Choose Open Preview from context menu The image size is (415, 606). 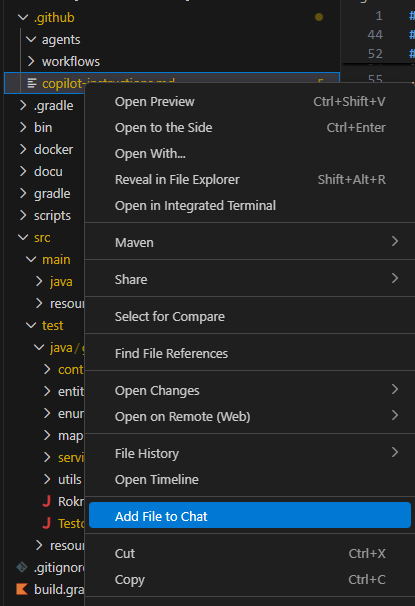(x=250, y=102)
